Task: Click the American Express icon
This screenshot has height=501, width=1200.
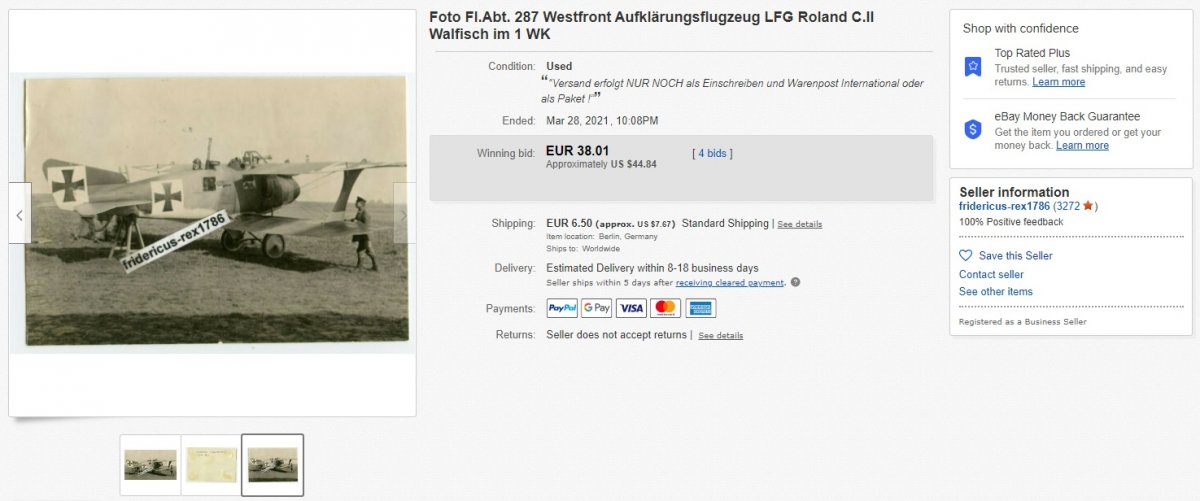Action: [699, 308]
